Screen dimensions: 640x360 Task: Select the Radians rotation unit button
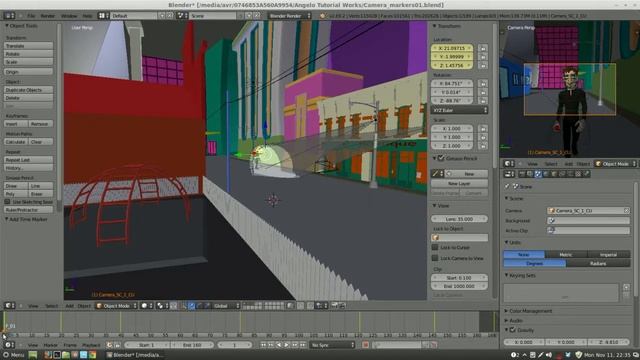pyautogui.click(x=598, y=264)
